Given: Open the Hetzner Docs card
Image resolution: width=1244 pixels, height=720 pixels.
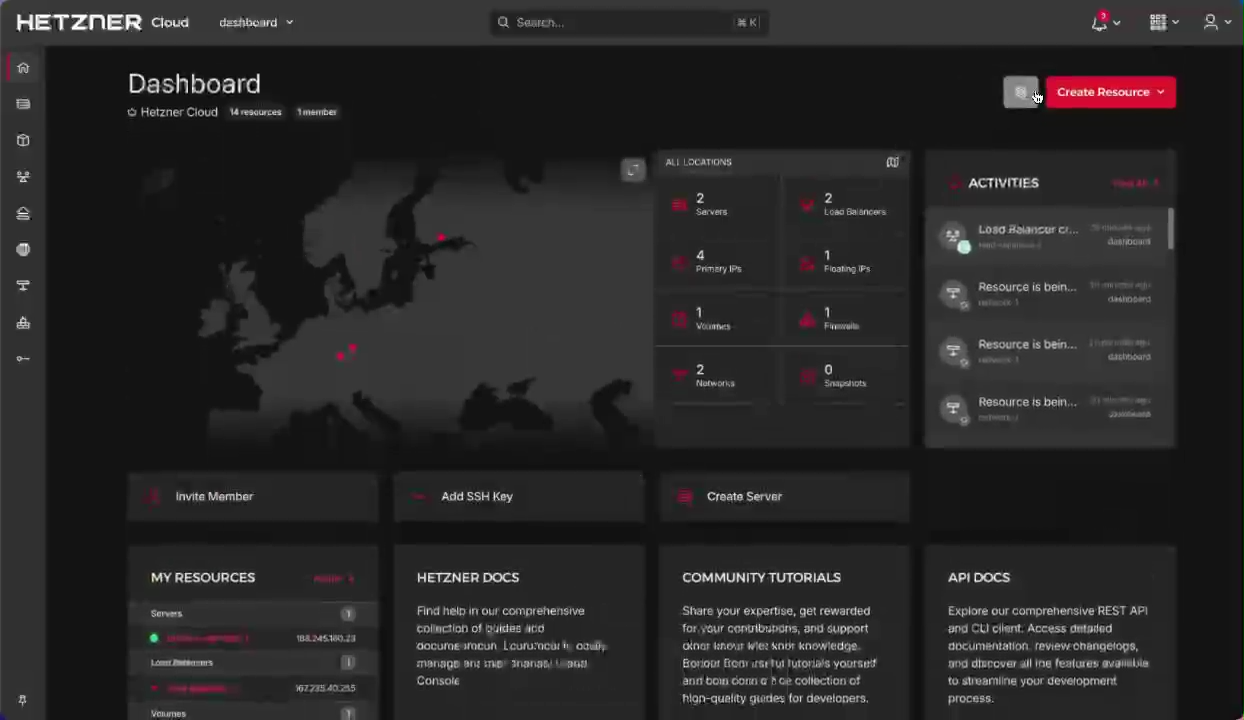Looking at the screenshot, I should [x=519, y=632].
